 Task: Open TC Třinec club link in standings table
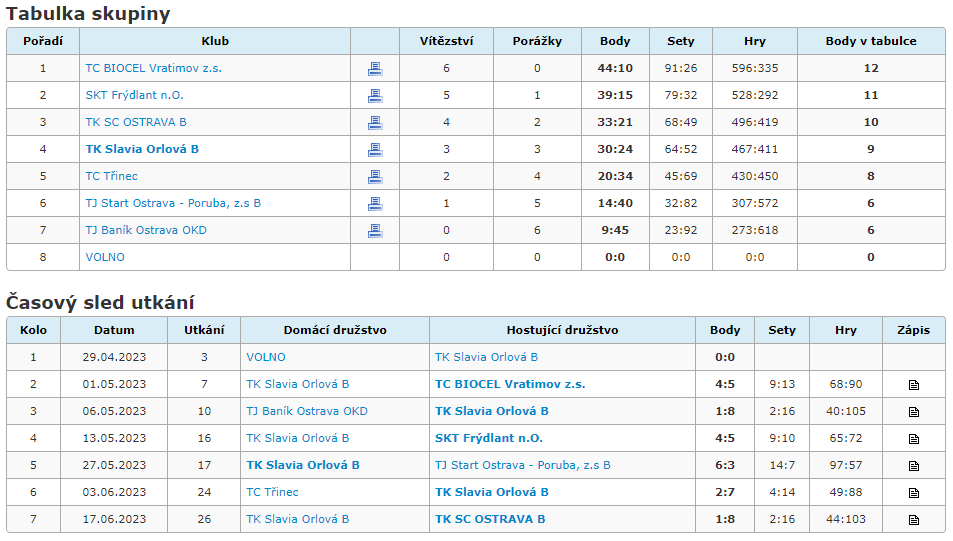coord(111,176)
